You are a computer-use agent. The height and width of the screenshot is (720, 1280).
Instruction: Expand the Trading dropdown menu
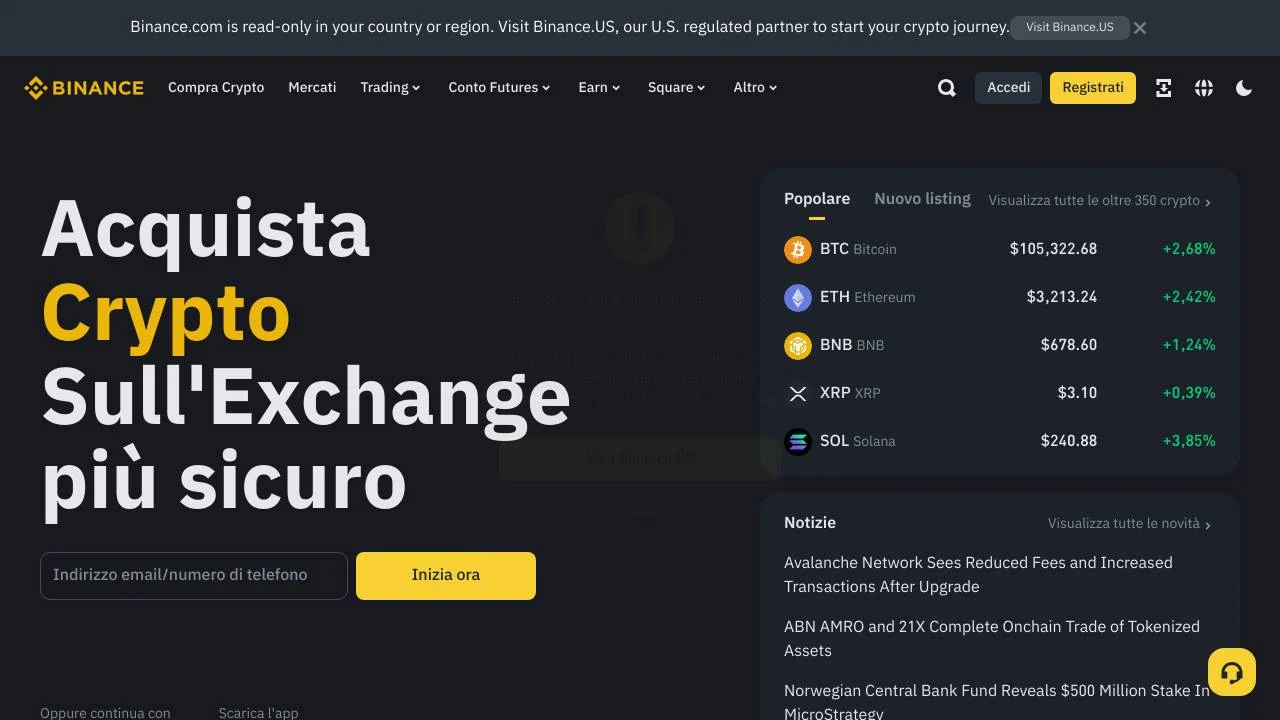(390, 87)
